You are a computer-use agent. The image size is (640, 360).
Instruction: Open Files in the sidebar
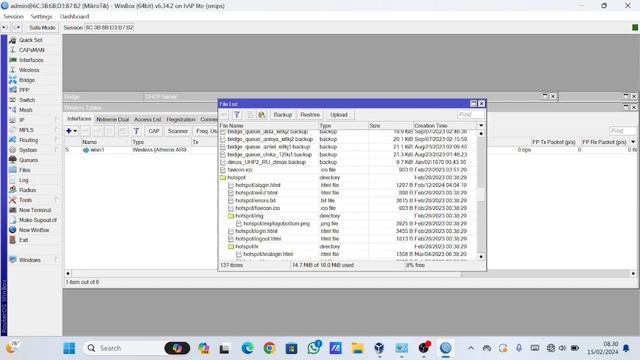click(24, 170)
